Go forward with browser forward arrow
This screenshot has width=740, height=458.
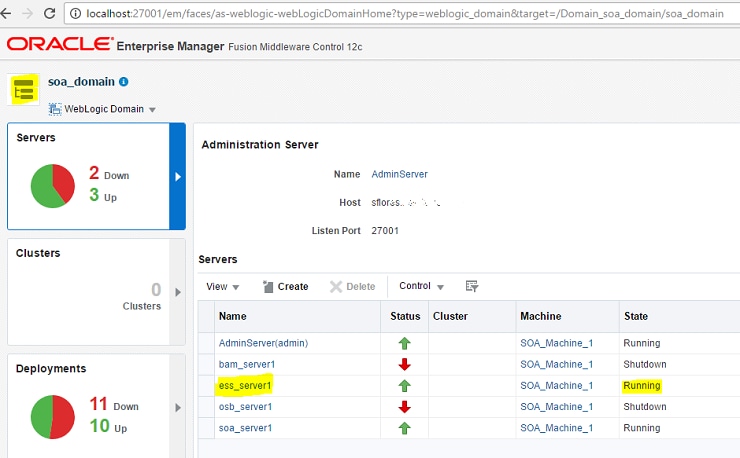27,13
